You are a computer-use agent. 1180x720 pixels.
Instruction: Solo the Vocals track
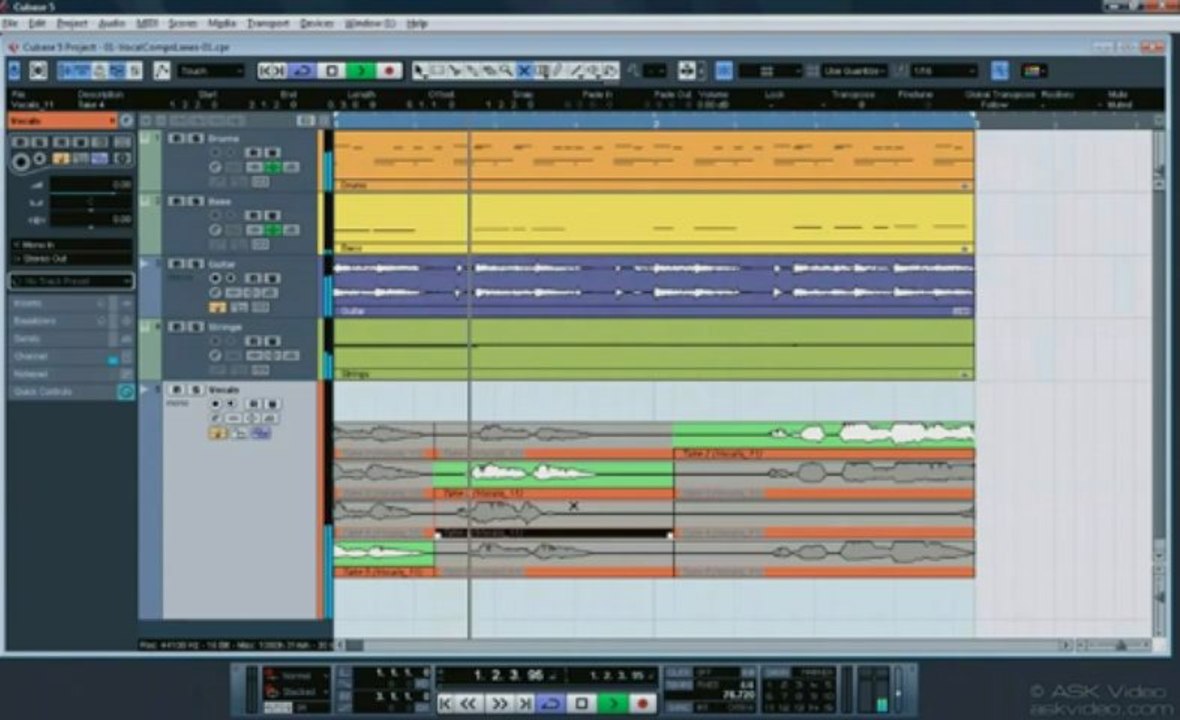click(x=196, y=390)
